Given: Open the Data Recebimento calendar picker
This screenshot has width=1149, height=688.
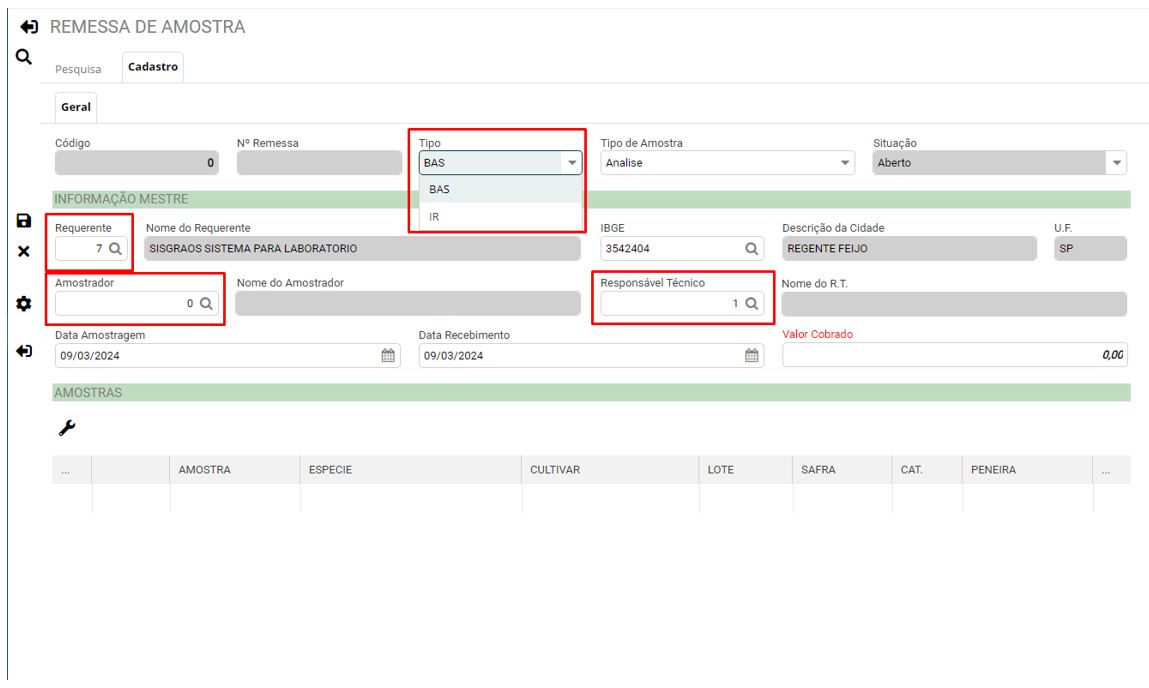Looking at the screenshot, I should (x=752, y=356).
